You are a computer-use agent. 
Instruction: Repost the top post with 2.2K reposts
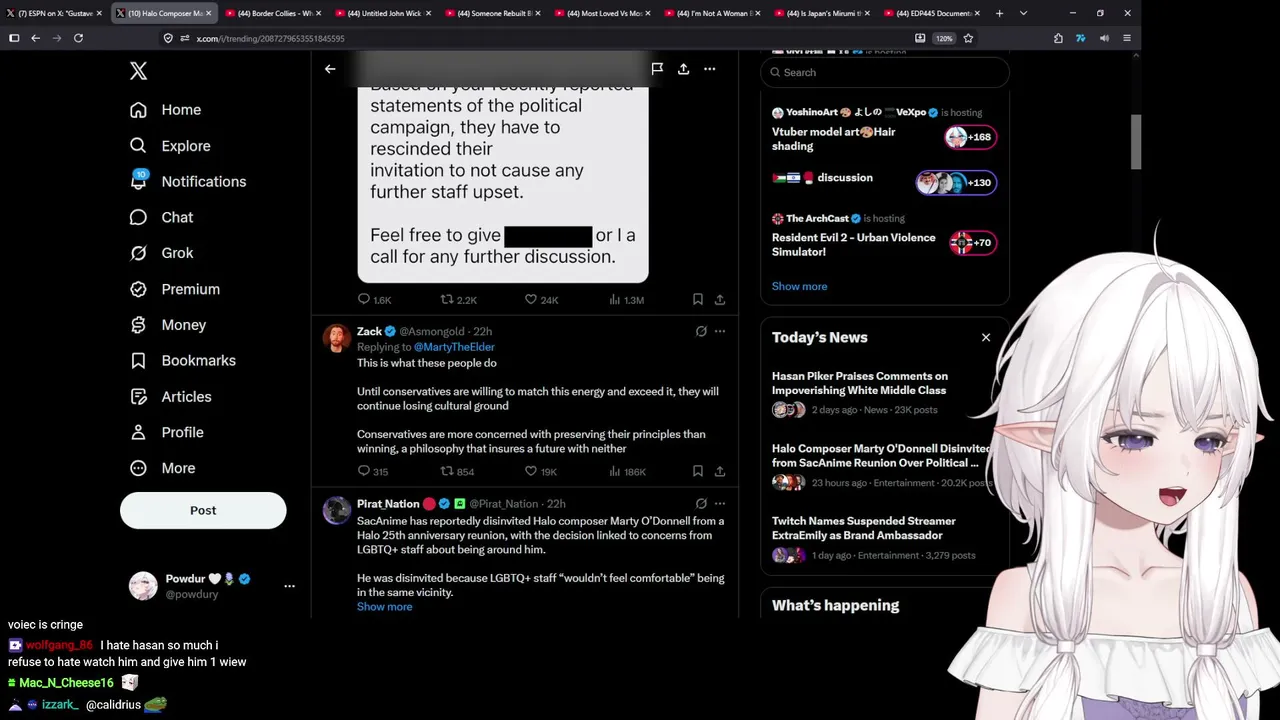pyautogui.click(x=459, y=300)
